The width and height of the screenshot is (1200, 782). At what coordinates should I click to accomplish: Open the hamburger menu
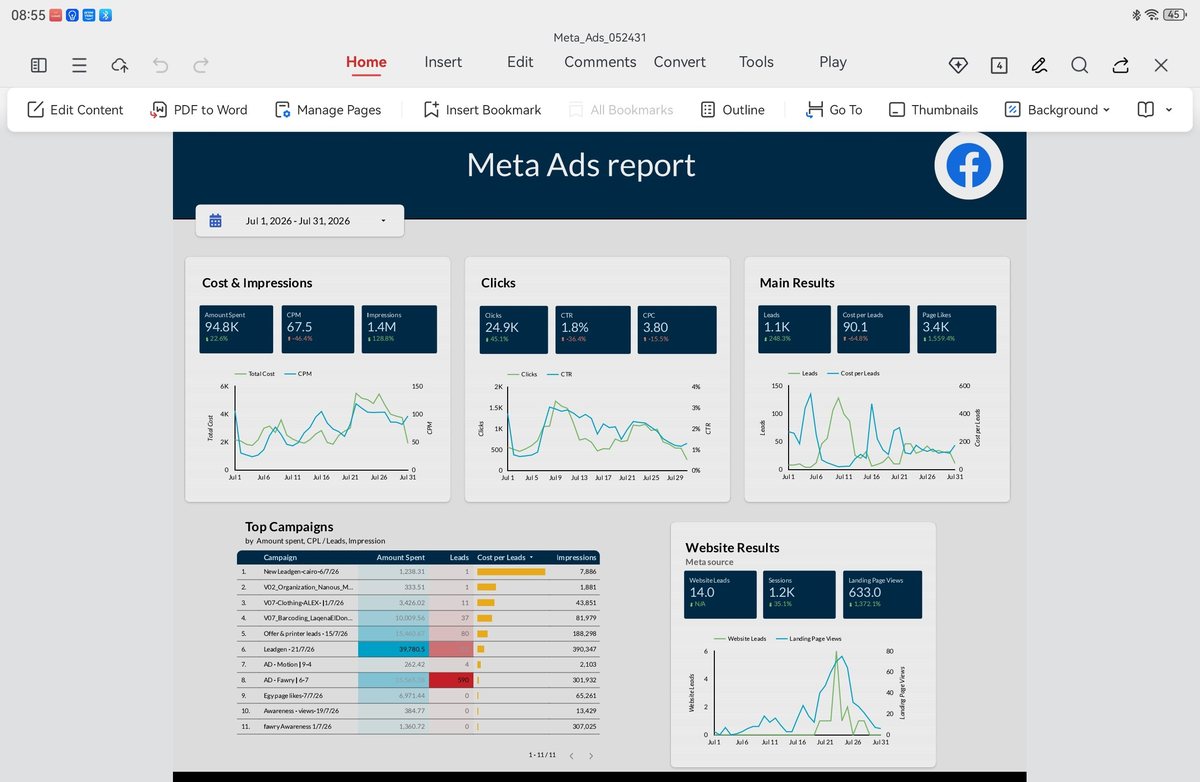(79, 65)
